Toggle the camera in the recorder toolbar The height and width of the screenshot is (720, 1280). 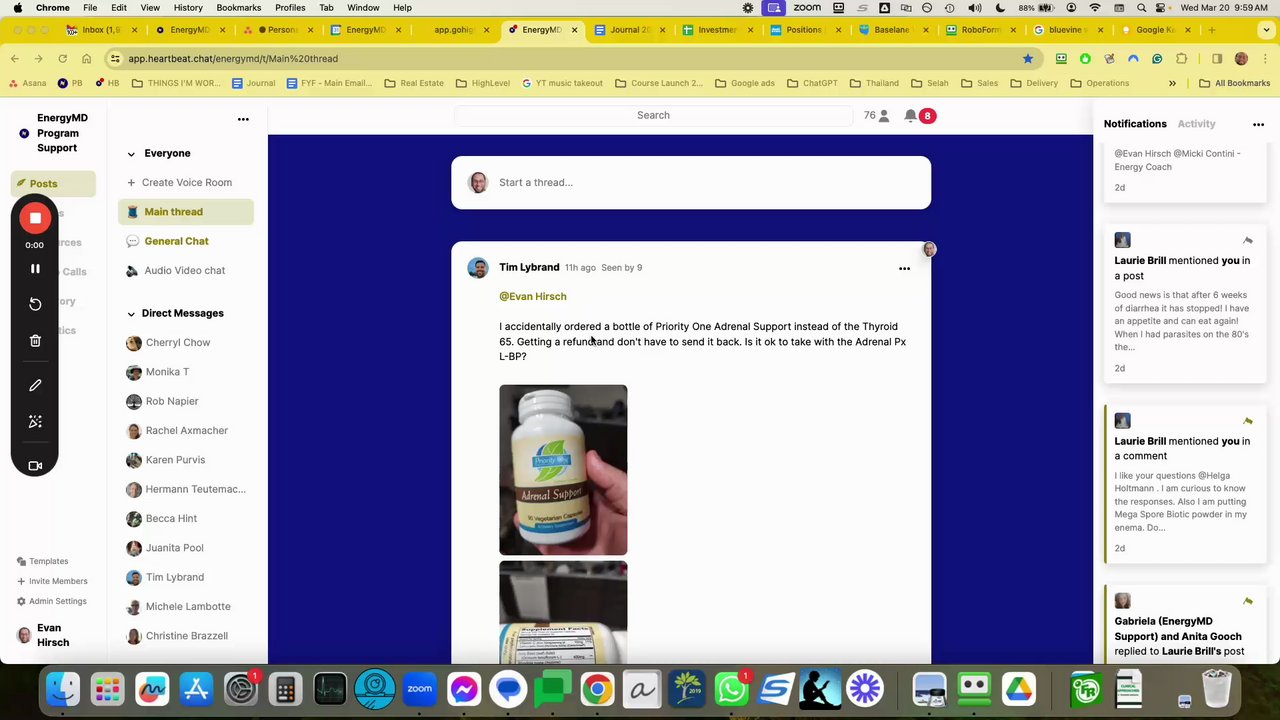pyautogui.click(x=35, y=466)
